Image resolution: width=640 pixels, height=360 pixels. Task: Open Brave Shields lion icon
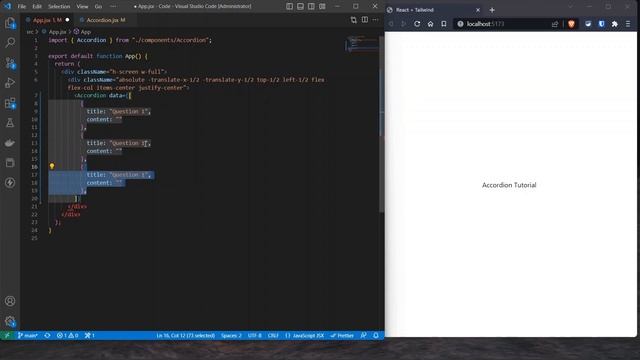coord(571,24)
